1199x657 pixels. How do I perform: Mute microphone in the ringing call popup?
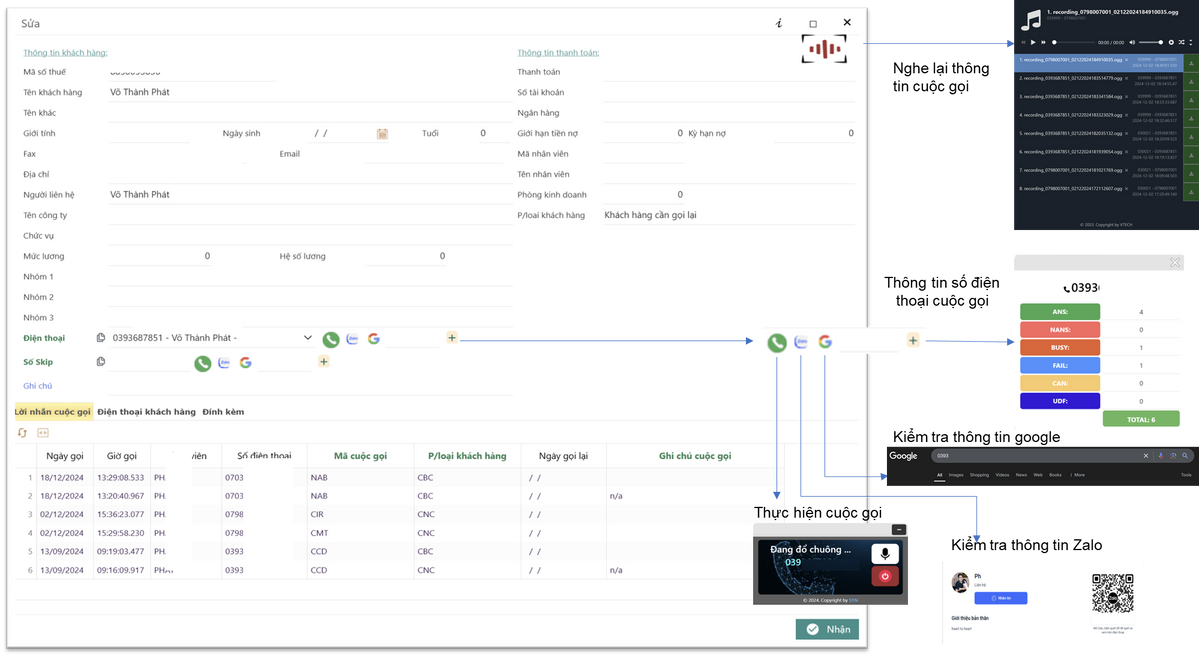click(x=885, y=554)
